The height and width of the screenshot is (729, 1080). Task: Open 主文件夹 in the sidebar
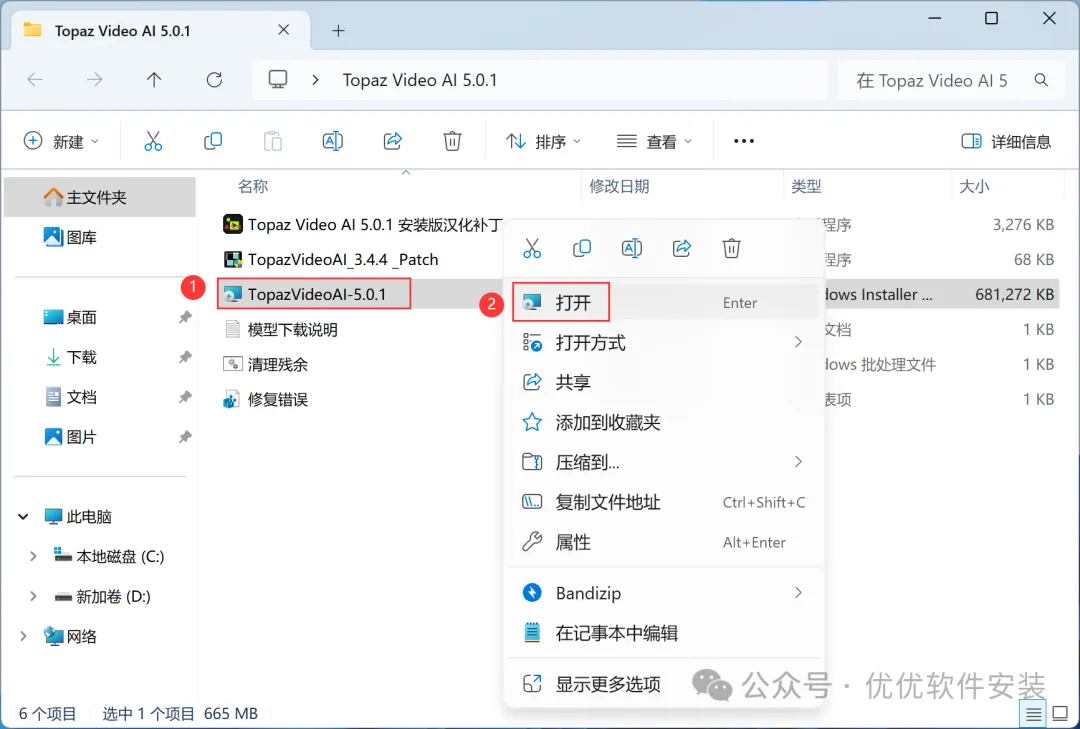tap(100, 197)
